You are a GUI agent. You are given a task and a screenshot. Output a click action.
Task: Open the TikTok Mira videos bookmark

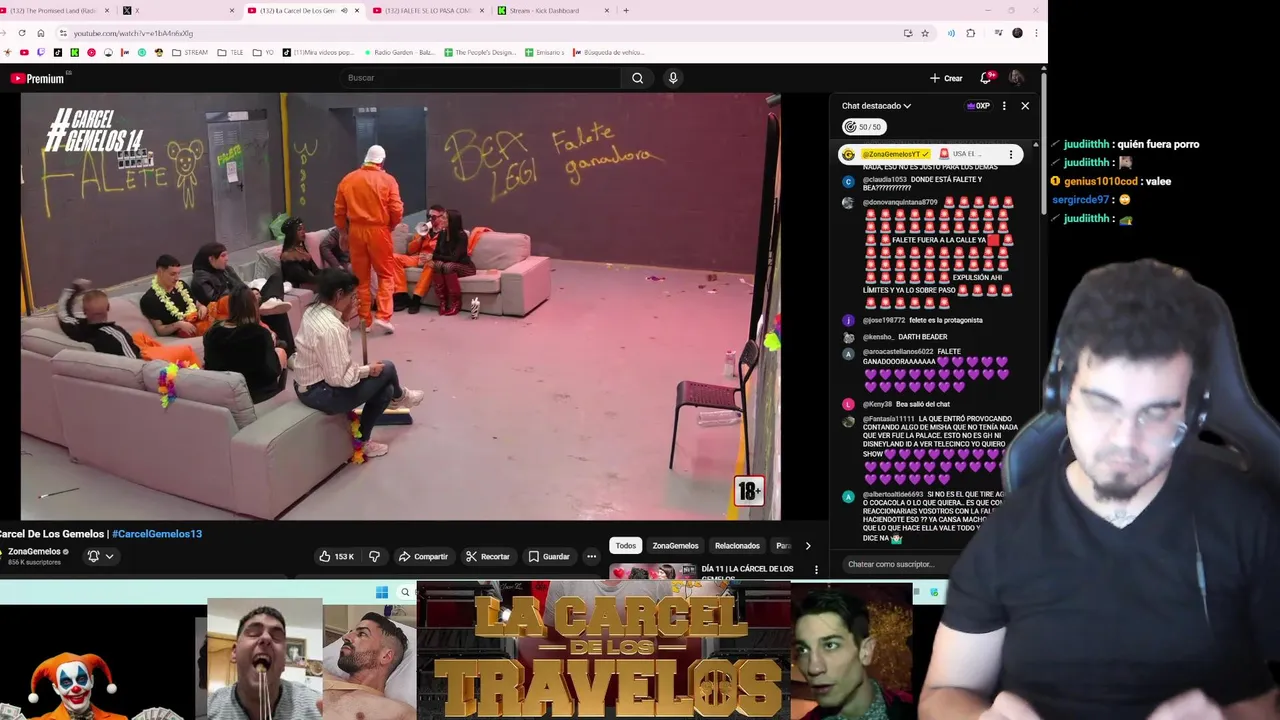tap(318, 52)
